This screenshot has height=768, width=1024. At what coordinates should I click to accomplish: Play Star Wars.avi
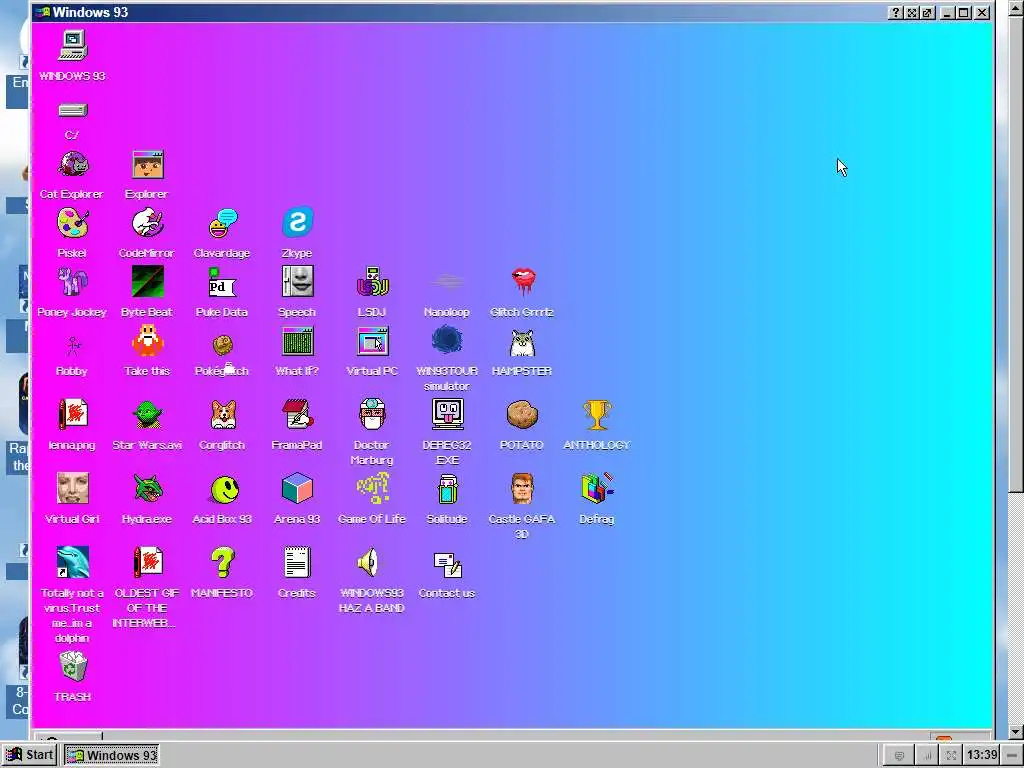[x=148, y=414]
